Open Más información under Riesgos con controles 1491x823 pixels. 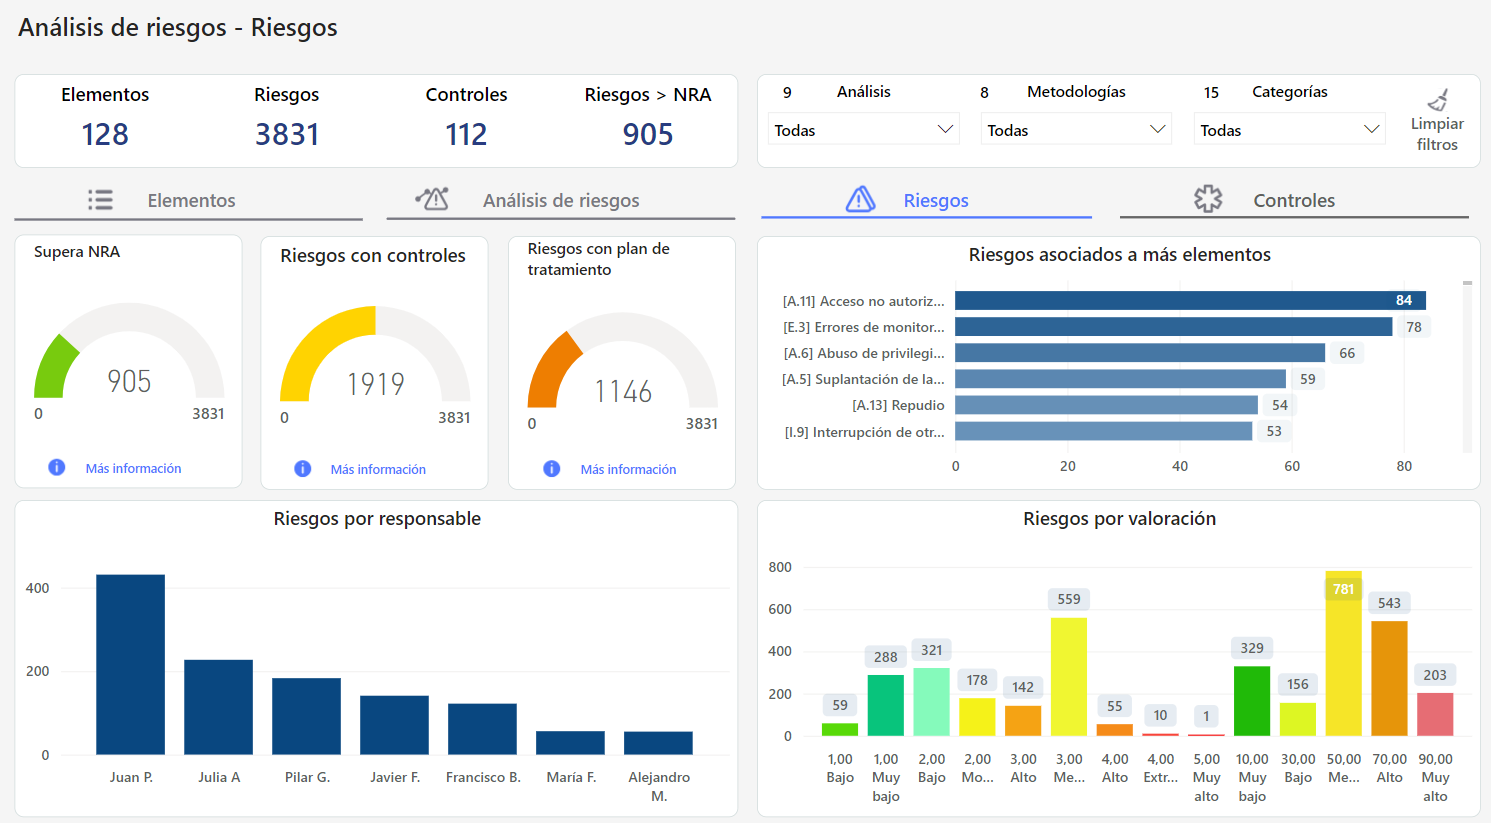pos(378,469)
